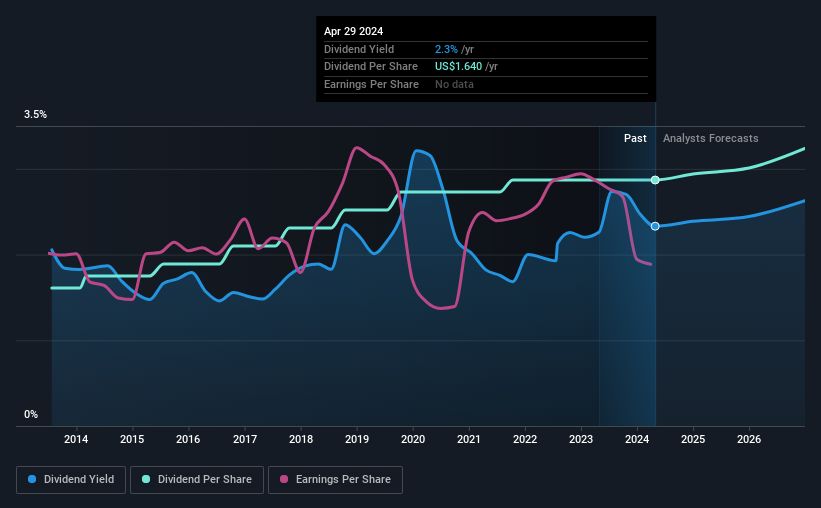Toggle the Dividend Yield legend button
This screenshot has width=821, height=508.
point(71,480)
